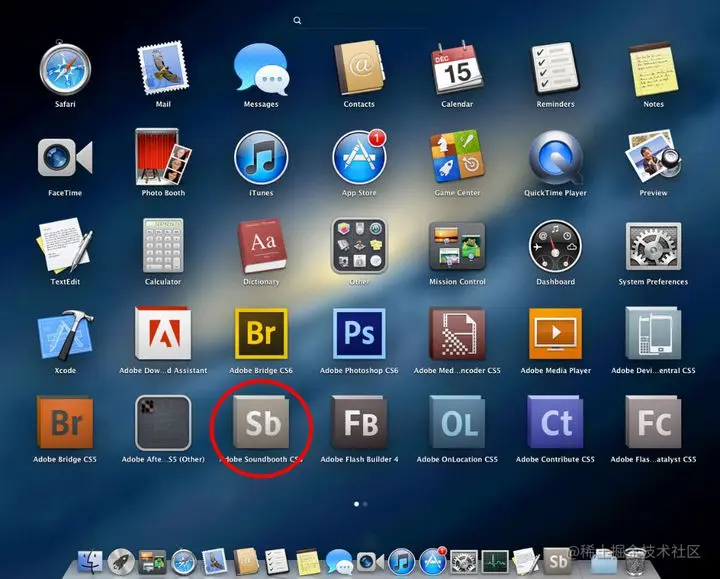Image resolution: width=720 pixels, height=579 pixels.
Task: Open TextEdit from the Launchpad grid
Action: pyautogui.click(x=64, y=246)
